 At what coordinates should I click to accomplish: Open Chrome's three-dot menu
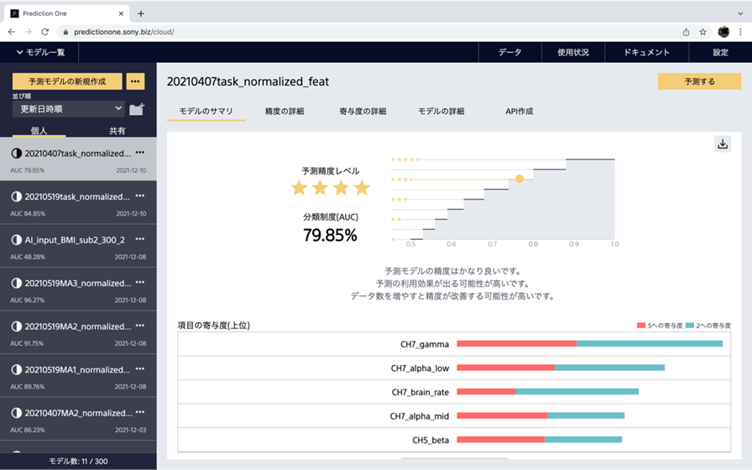[740, 32]
